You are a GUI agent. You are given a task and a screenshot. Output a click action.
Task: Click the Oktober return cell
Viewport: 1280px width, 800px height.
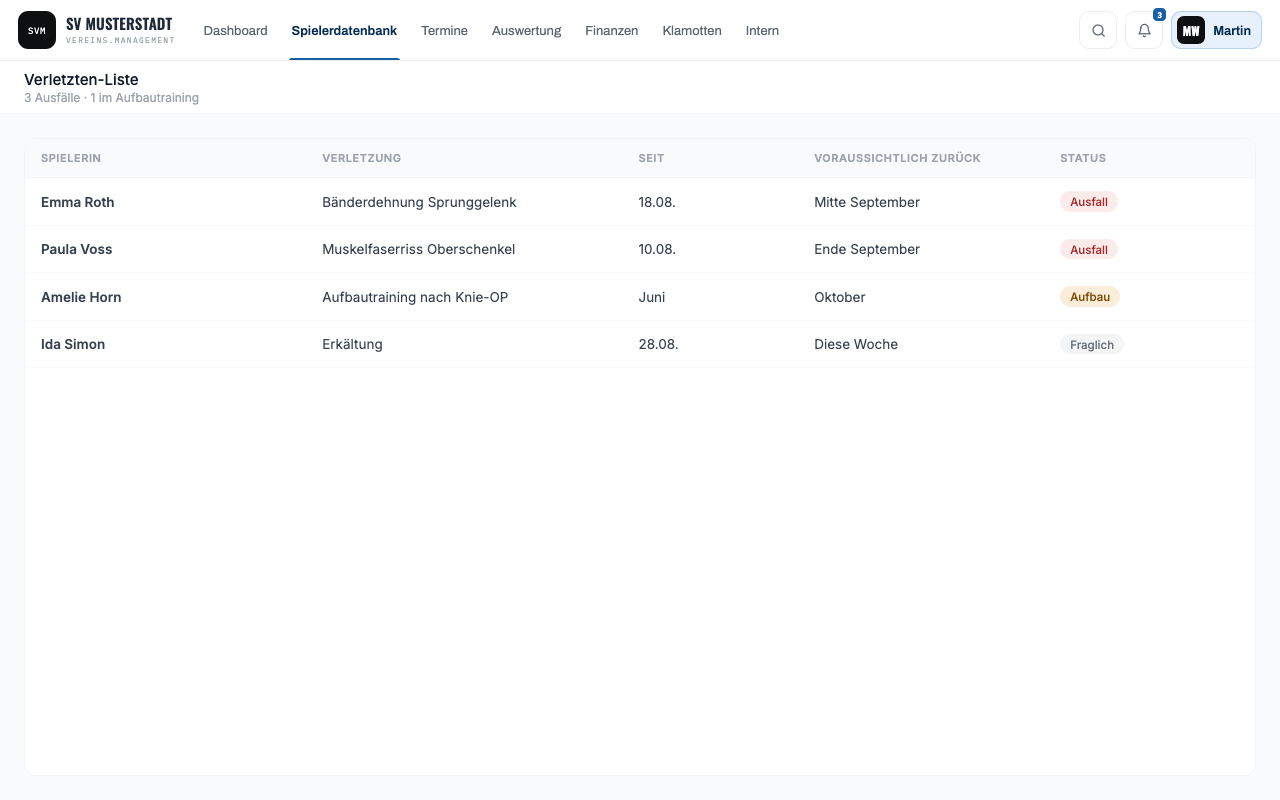pyautogui.click(x=840, y=297)
